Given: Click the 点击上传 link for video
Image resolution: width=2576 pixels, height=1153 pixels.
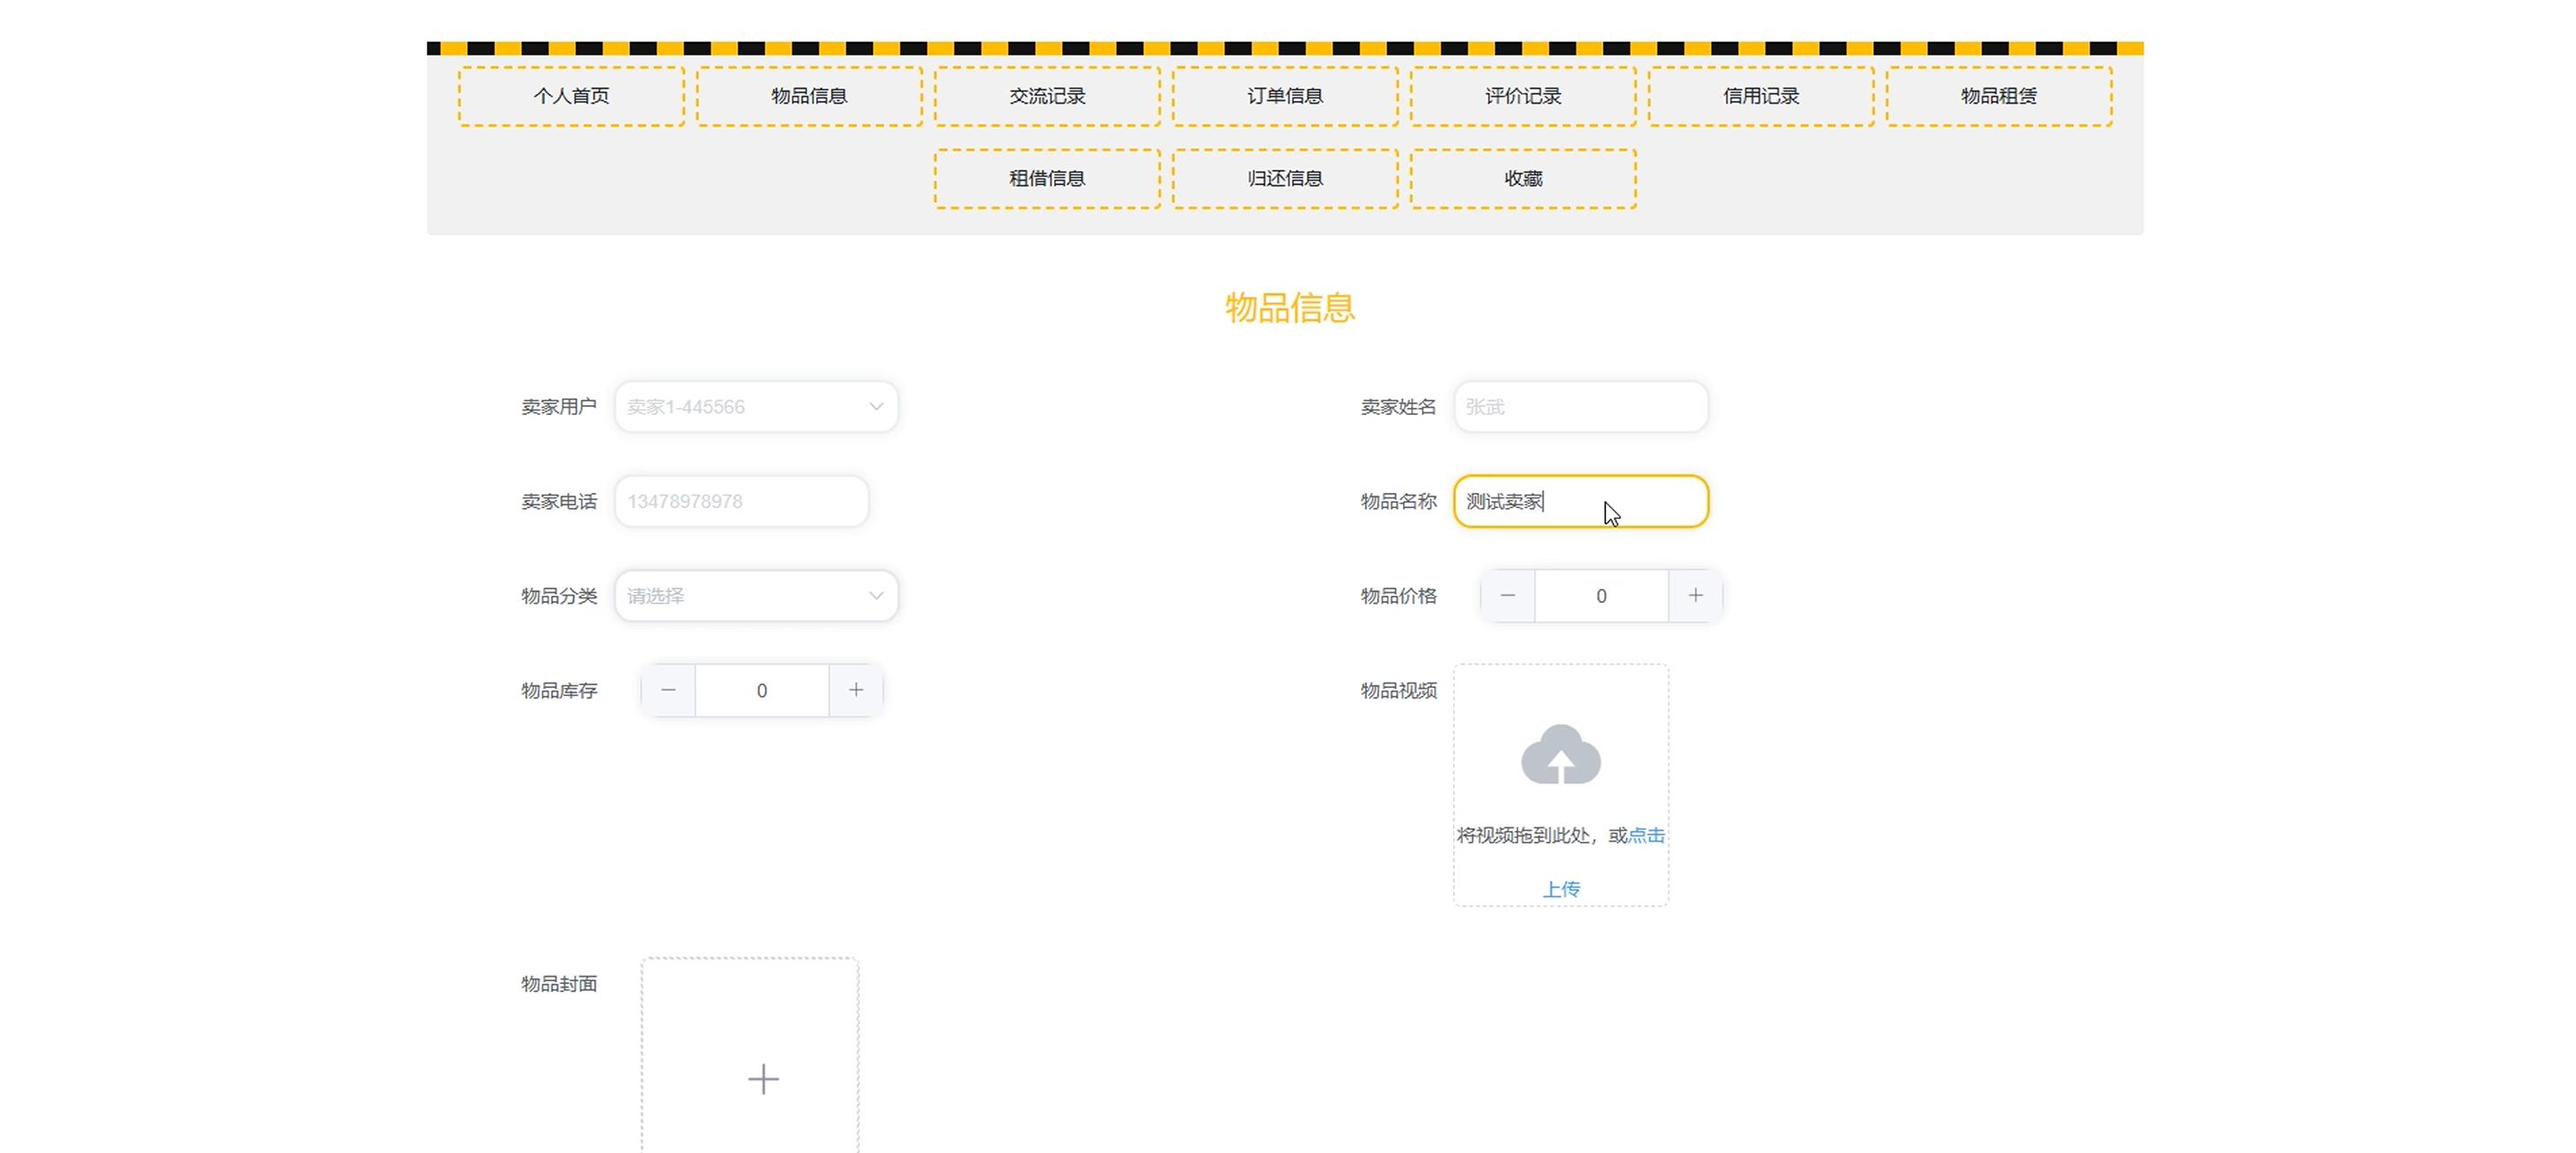Looking at the screenshot, I should [x=1646, y=835].
